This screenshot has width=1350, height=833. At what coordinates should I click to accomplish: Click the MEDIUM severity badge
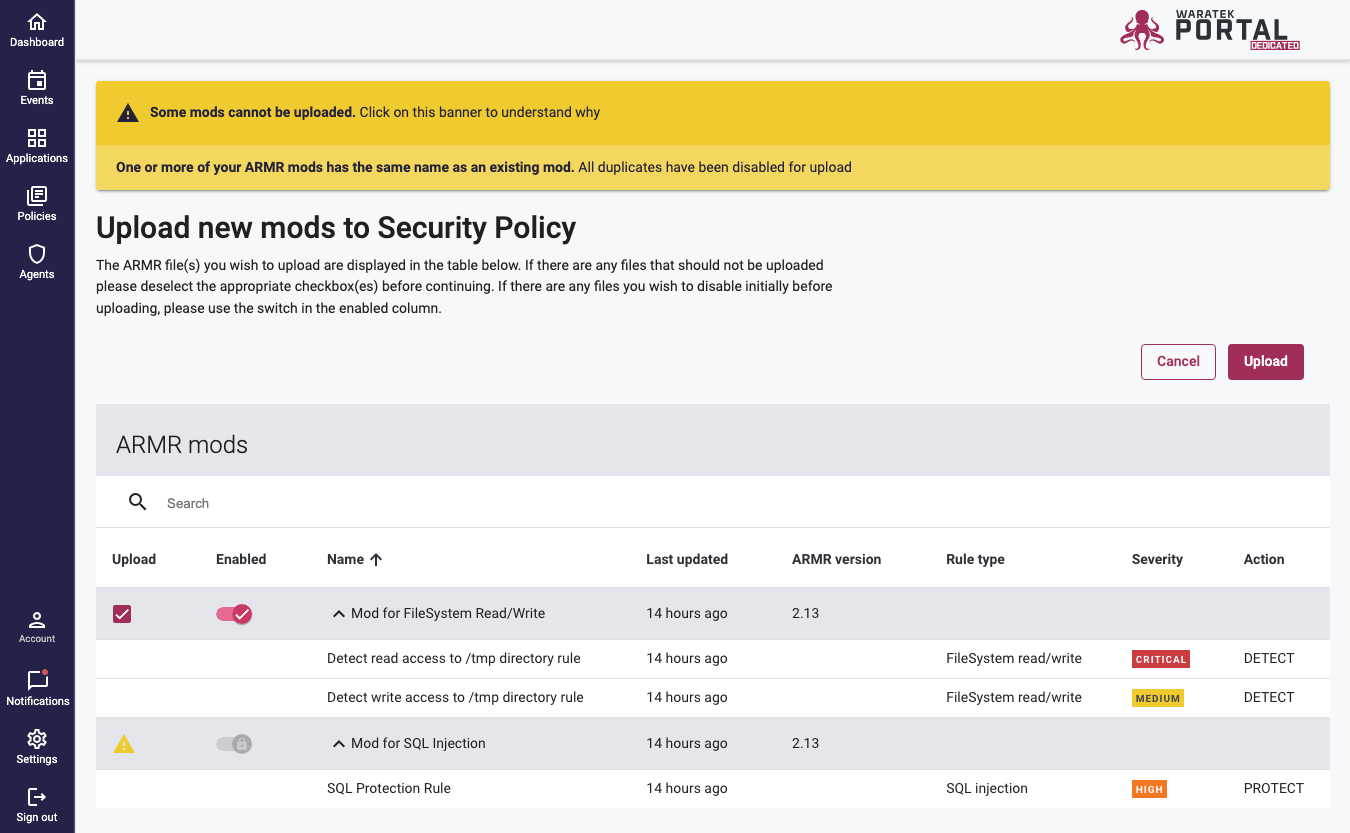pyautogui.click(x=1158, y=698)
